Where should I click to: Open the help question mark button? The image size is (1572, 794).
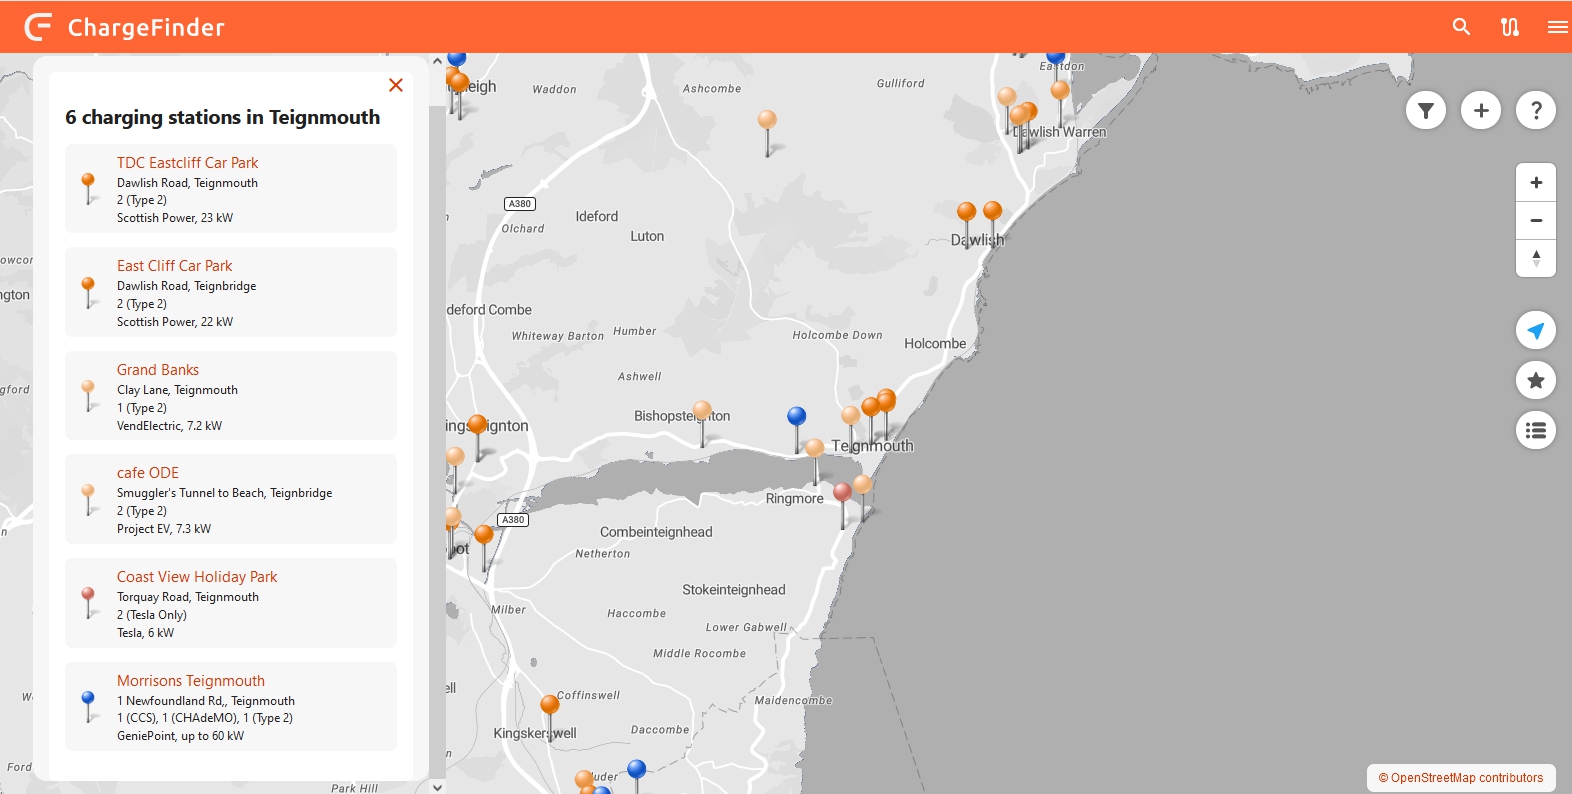(x=1536, y=110)
